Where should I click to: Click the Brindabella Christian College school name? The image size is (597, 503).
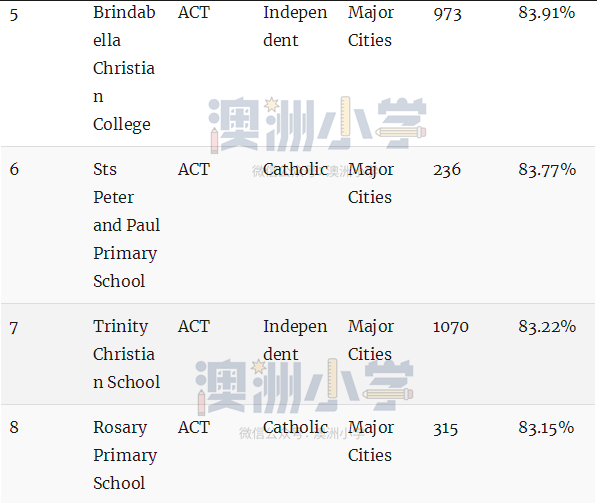[x=124, y=69]
